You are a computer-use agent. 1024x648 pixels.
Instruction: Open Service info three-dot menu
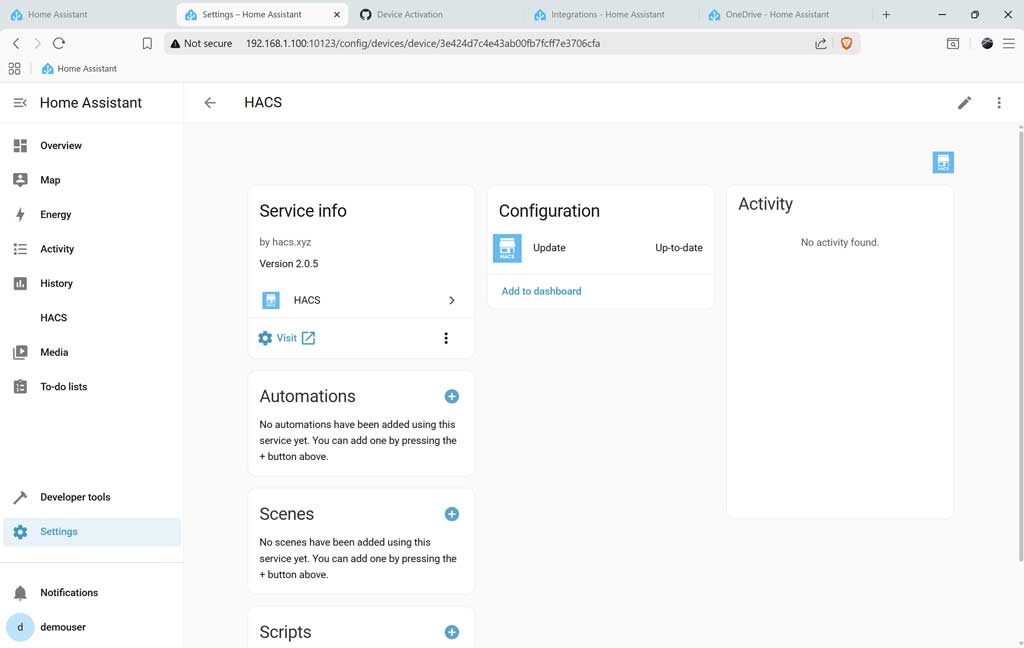click(446, 338)
